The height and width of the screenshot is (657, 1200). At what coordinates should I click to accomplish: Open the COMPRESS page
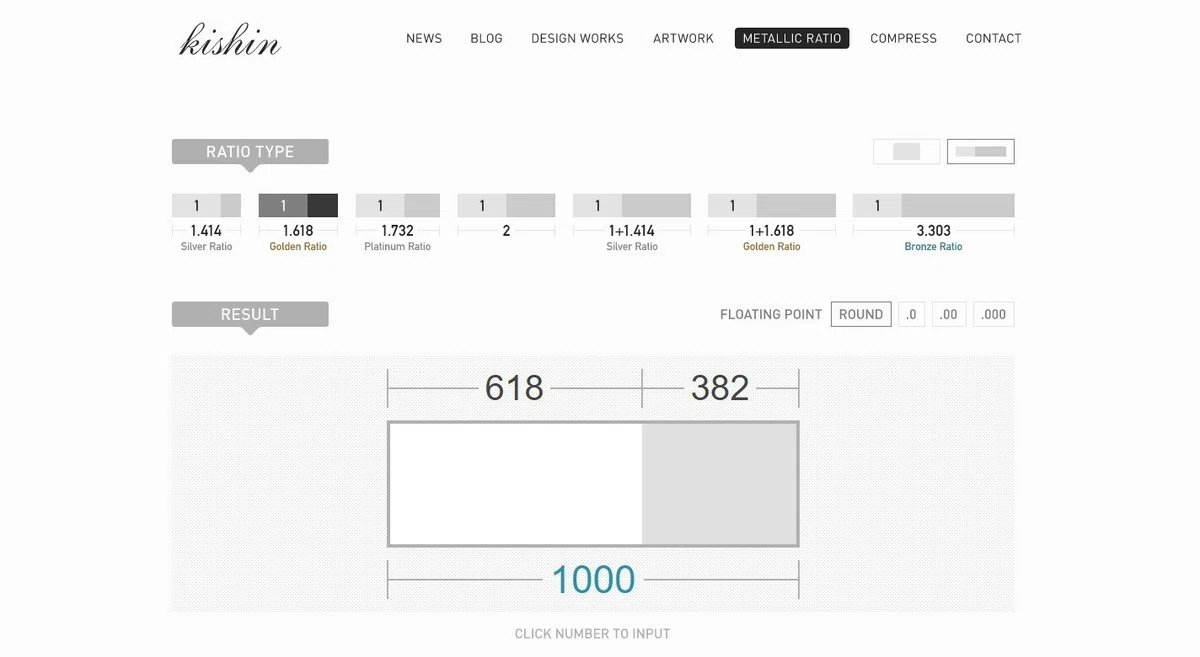903,38
